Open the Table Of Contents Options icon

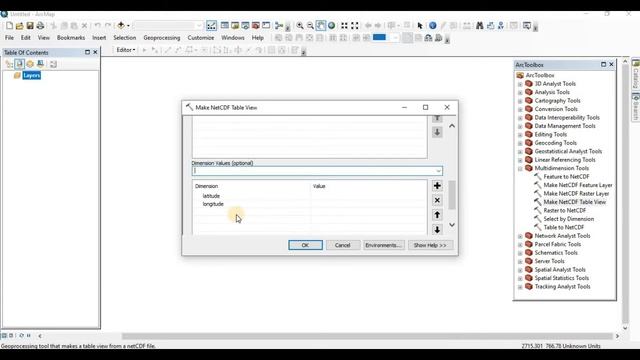53,64
